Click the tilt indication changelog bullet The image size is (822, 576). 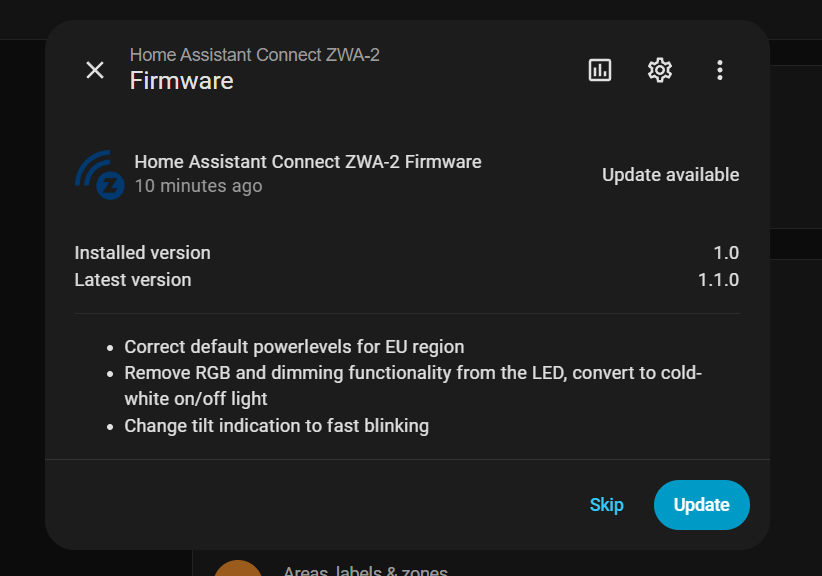(276, 425)
